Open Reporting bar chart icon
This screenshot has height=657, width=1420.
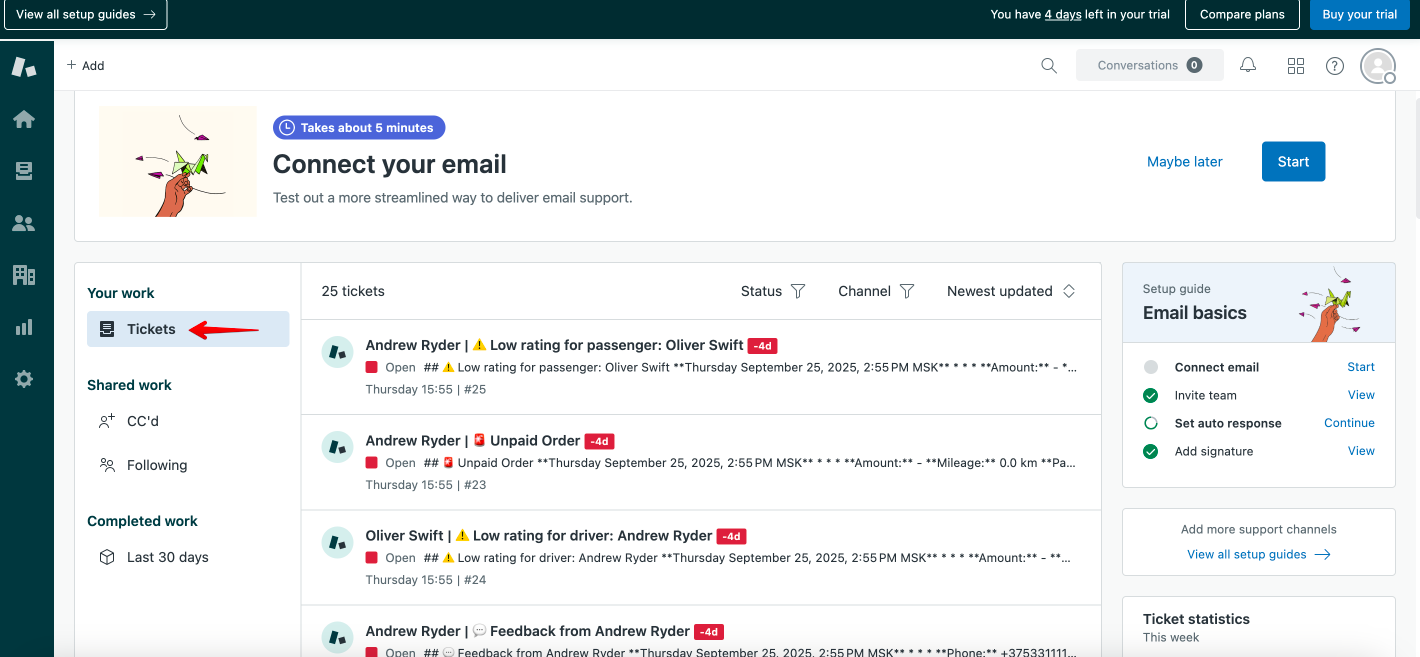[24, 327]
